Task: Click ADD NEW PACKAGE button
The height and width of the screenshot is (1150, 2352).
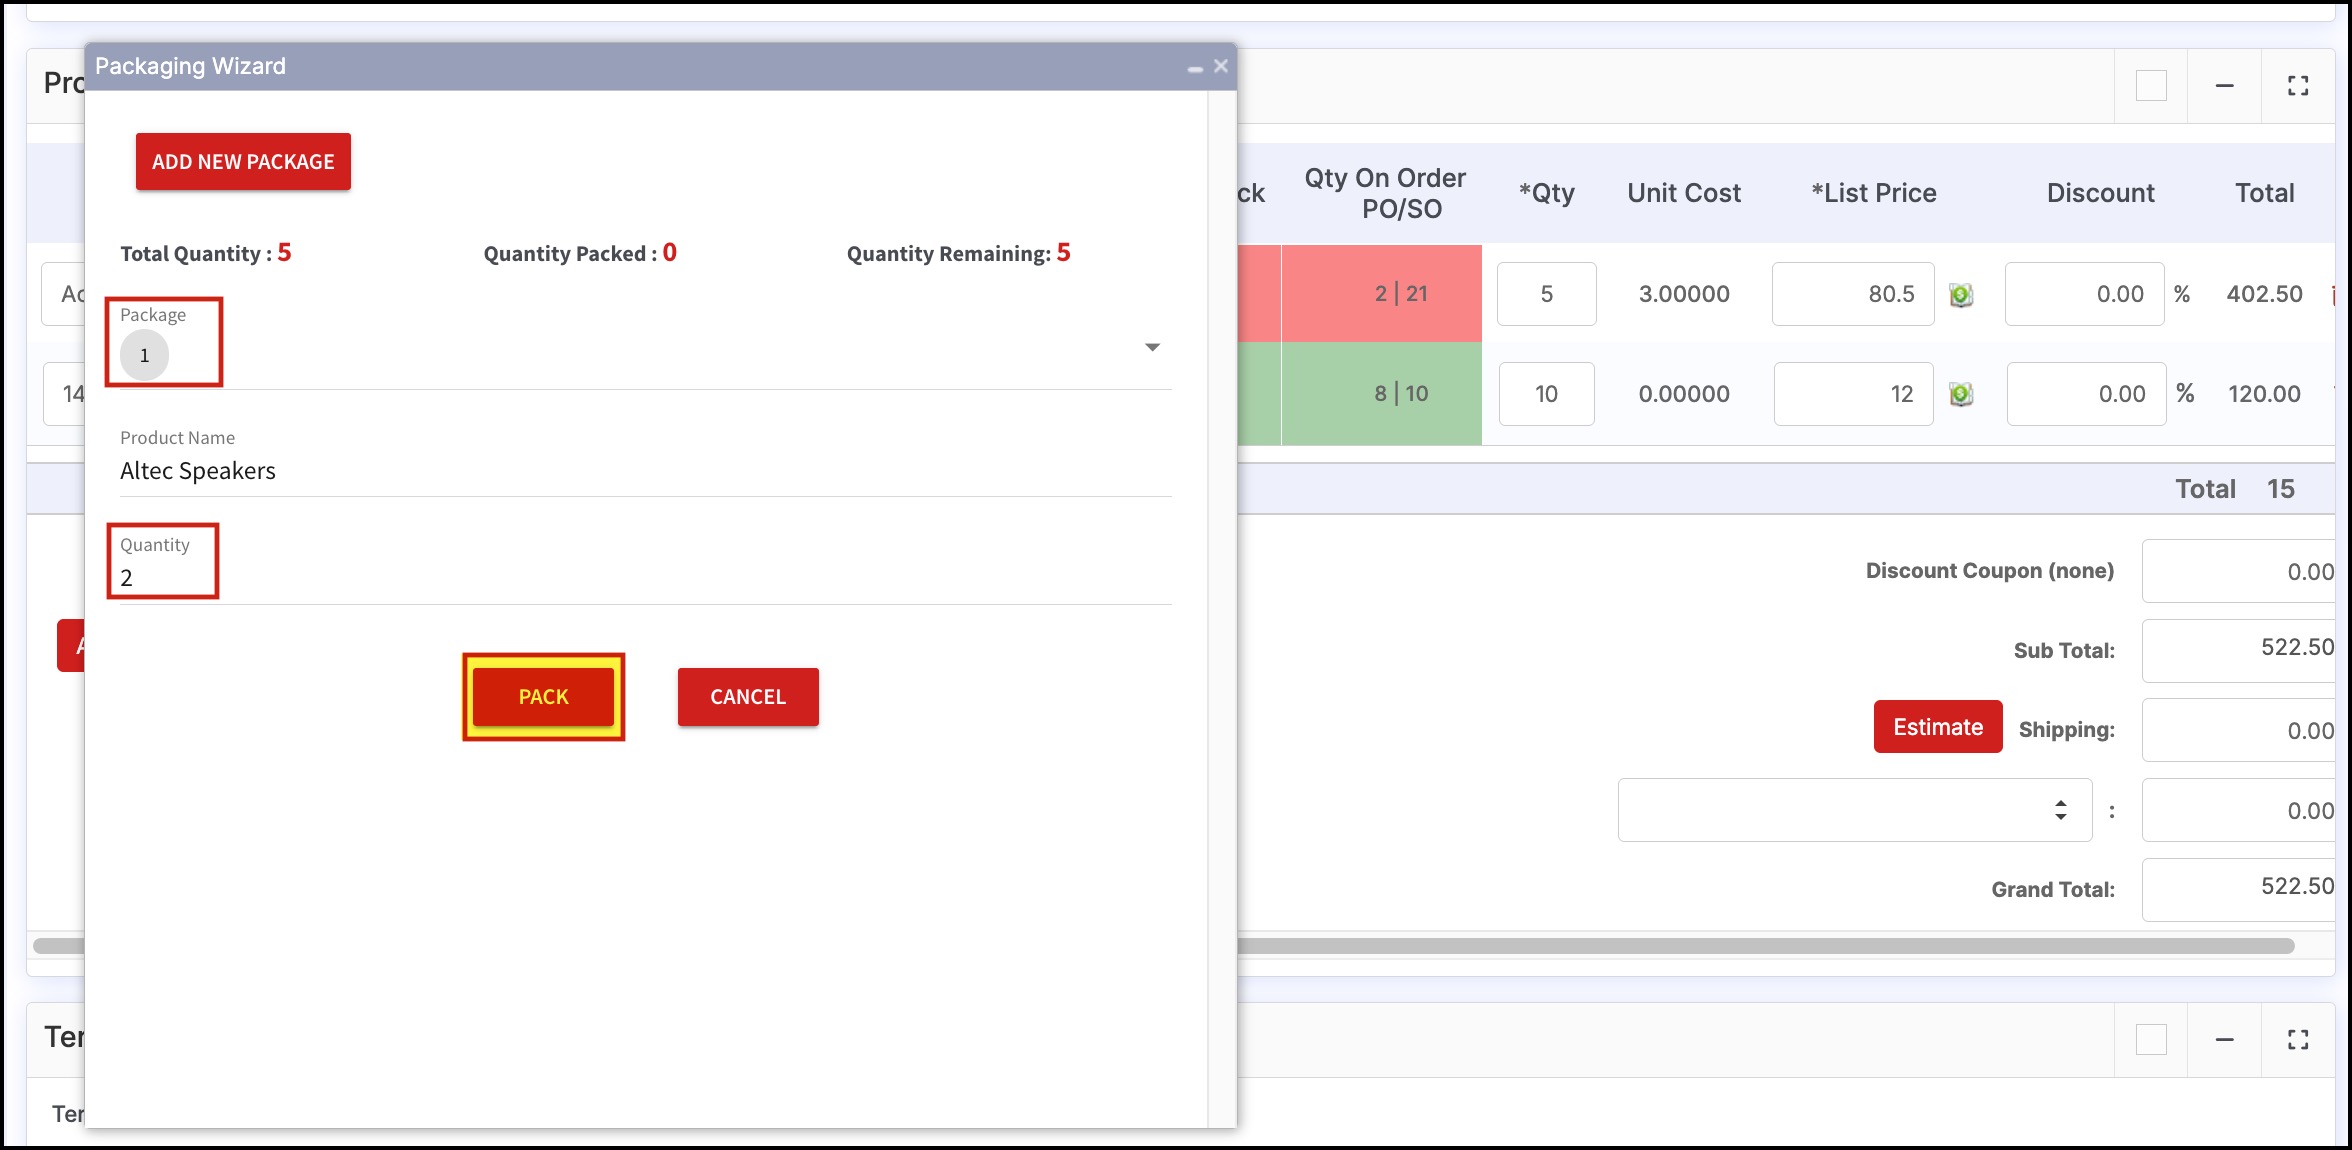Action: click(x=243, y=162)
